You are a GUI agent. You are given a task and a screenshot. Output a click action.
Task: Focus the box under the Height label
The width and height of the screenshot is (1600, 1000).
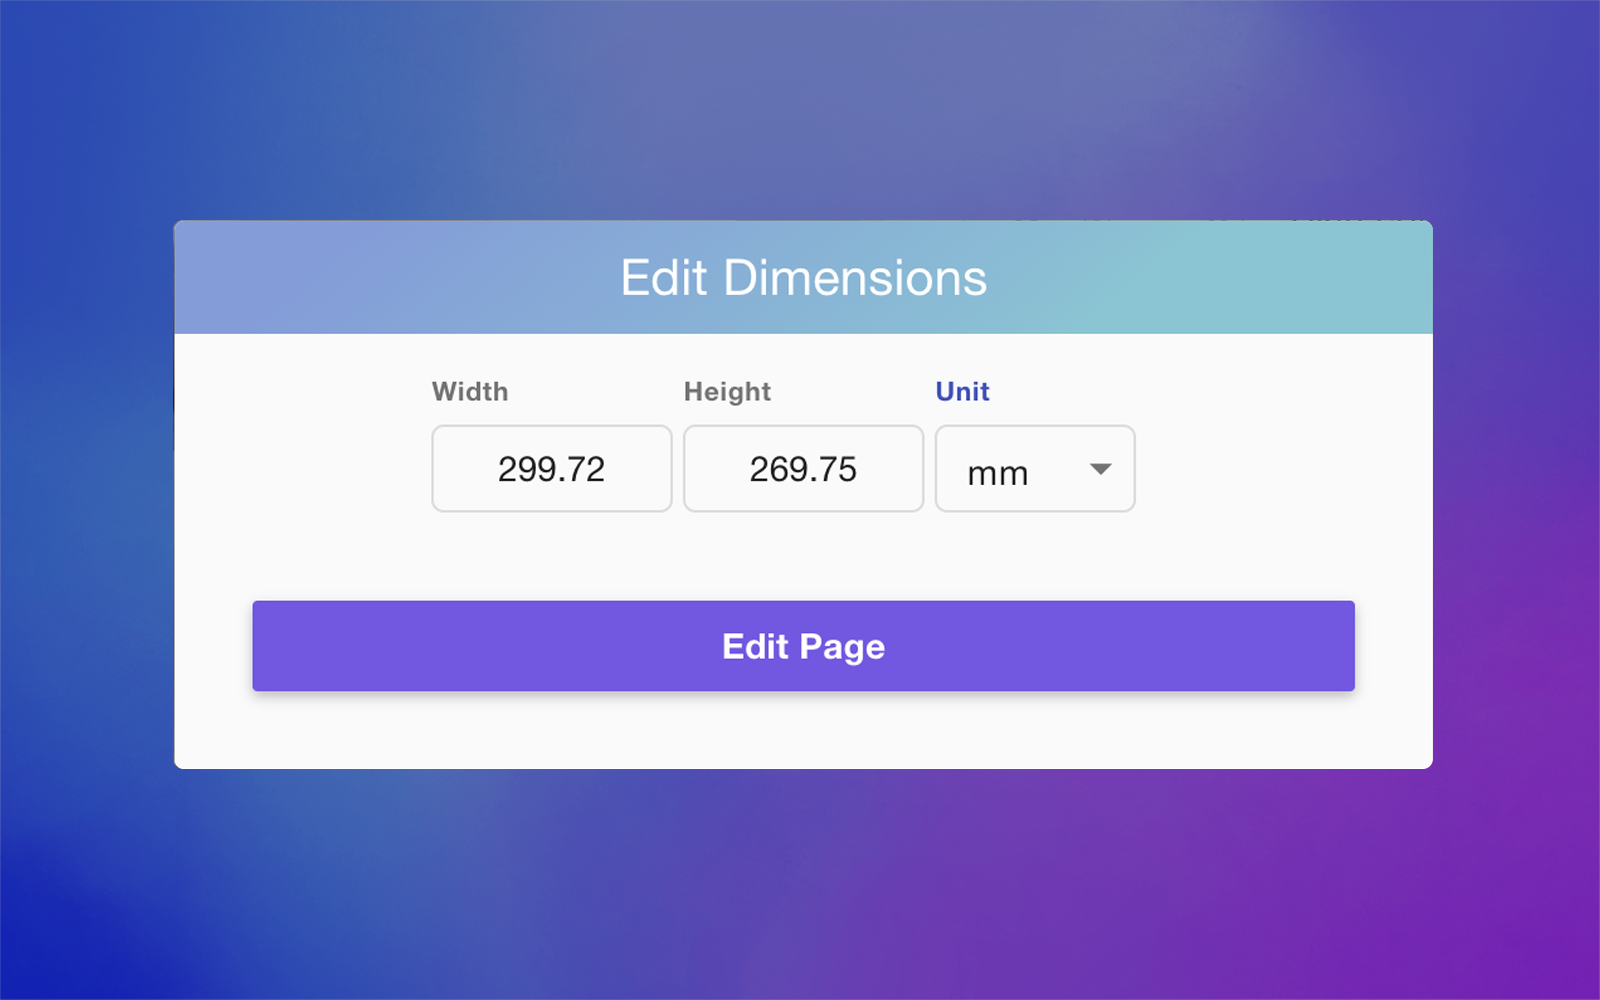click(803, 469)
